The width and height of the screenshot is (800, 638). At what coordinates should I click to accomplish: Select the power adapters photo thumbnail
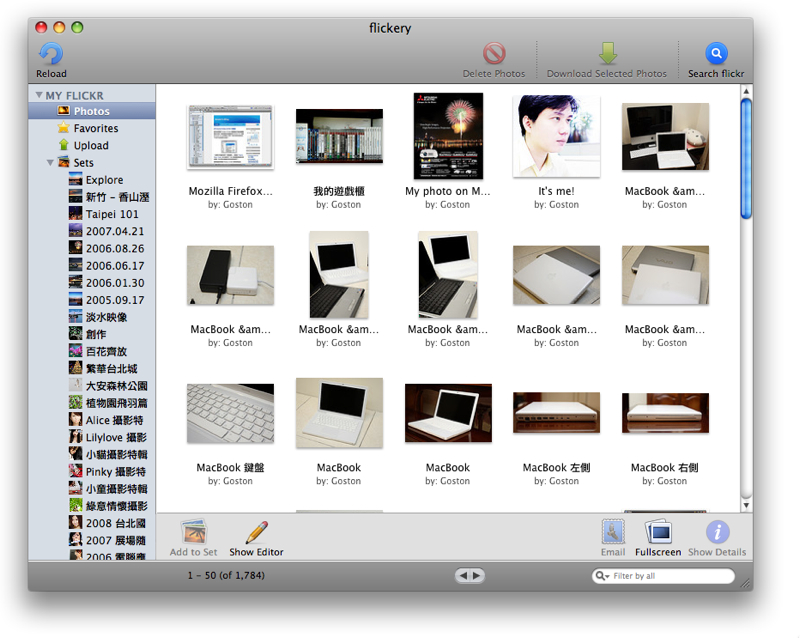coord(231,275)
